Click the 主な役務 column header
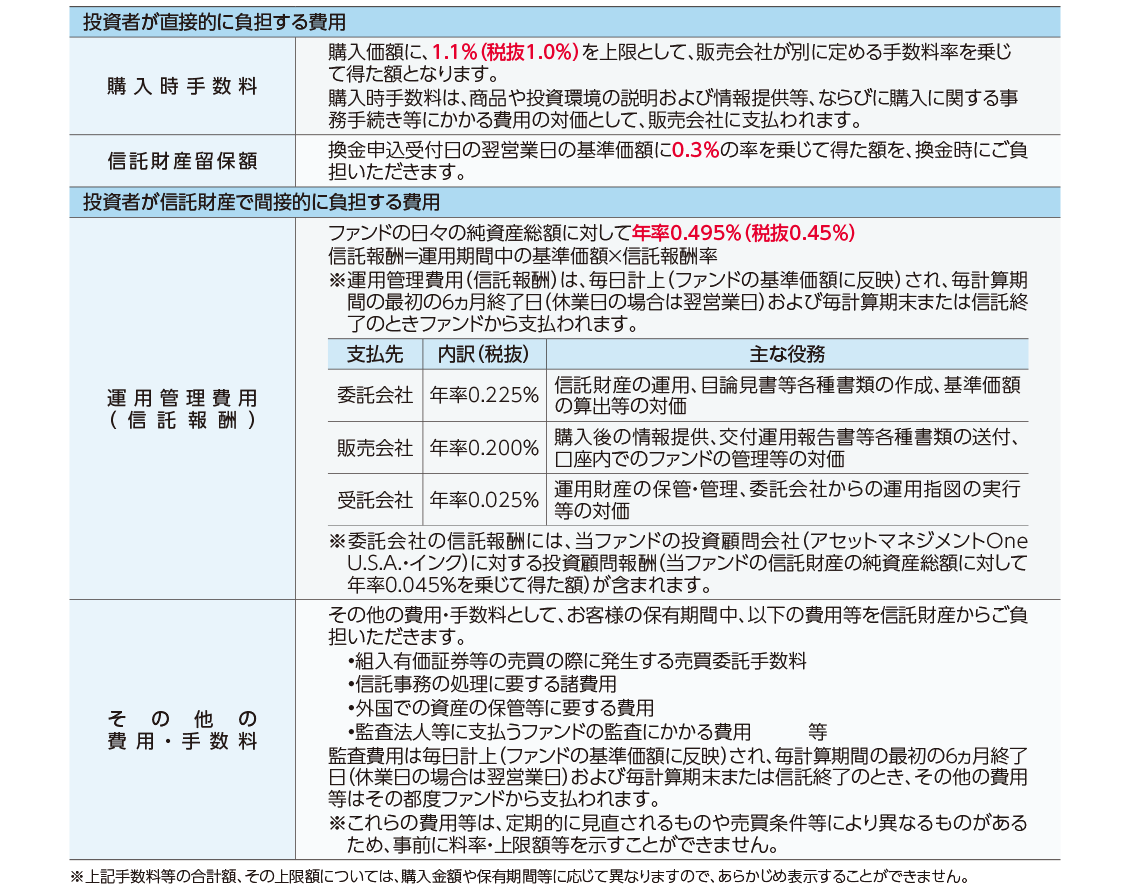Image resolution: width=1130 pixels, height=894 pixels. [786, 355]
